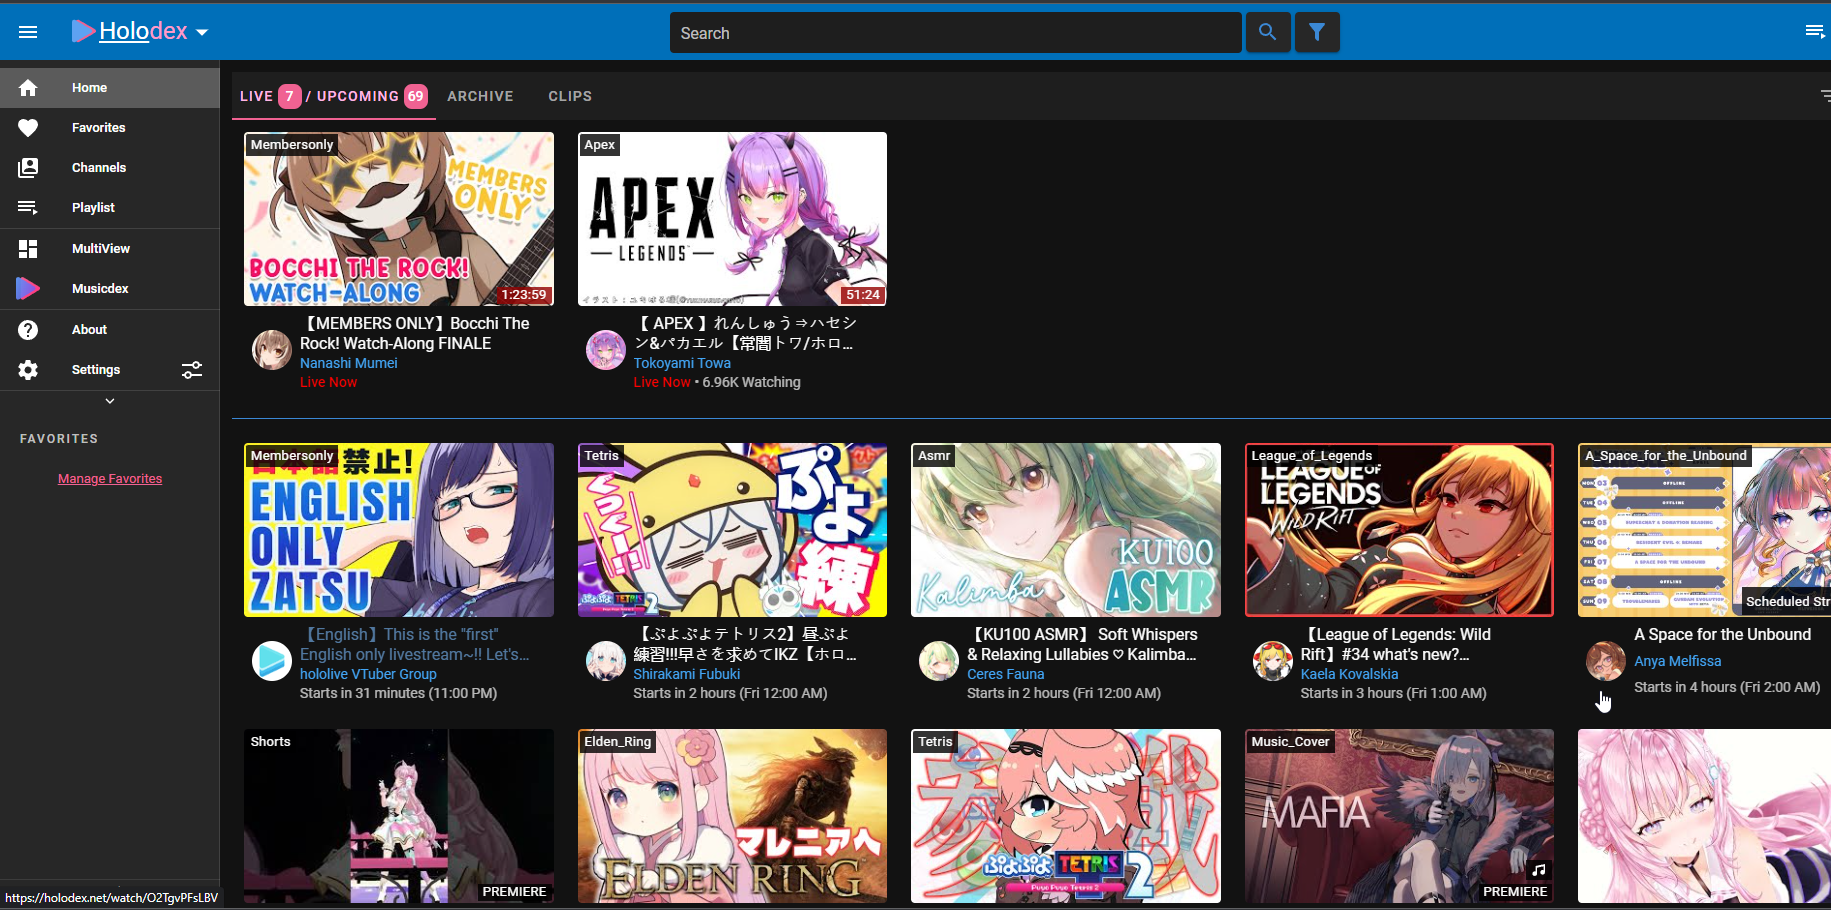Switch to the Clips tab
This screenshot has height=910, width=1831.
[570, 96]
